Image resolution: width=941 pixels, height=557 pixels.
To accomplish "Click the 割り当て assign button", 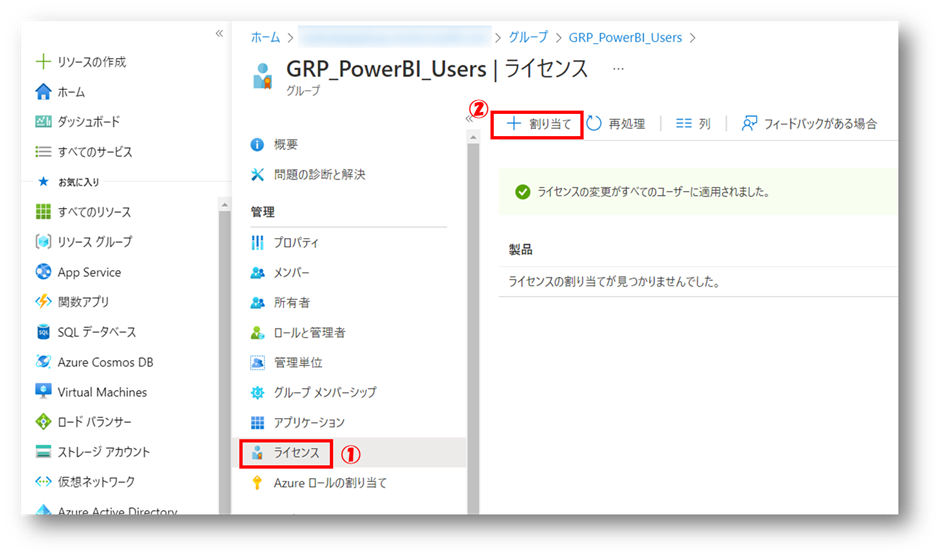I will [538, 124].
